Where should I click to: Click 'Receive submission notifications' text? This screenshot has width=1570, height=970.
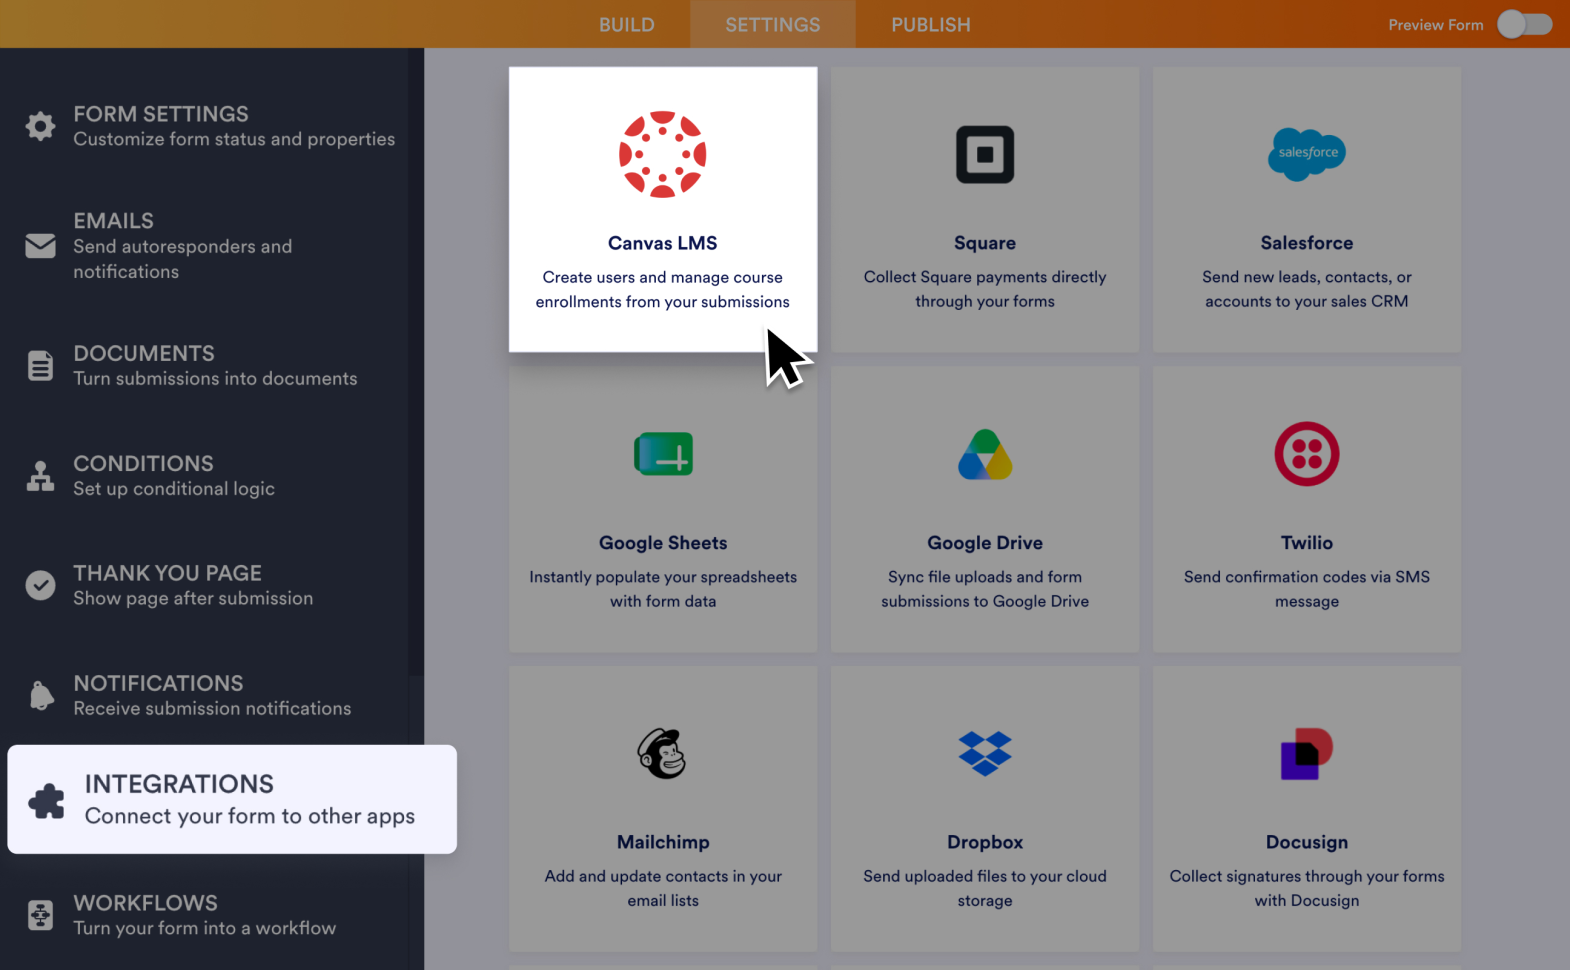(212, 708)
